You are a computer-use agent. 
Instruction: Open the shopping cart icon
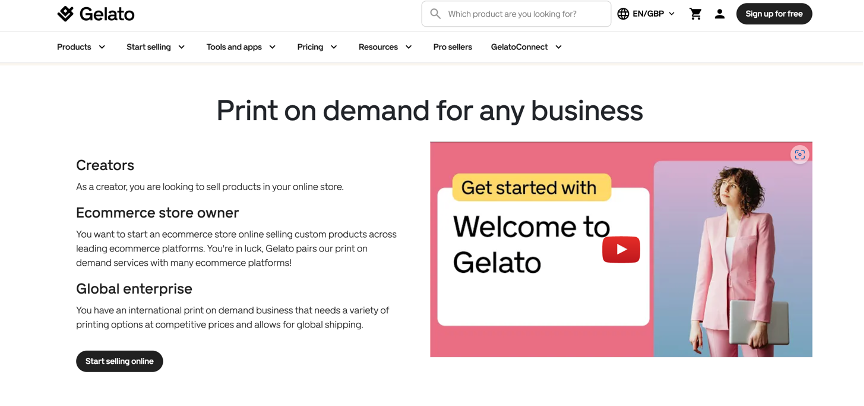click(696, 14)
